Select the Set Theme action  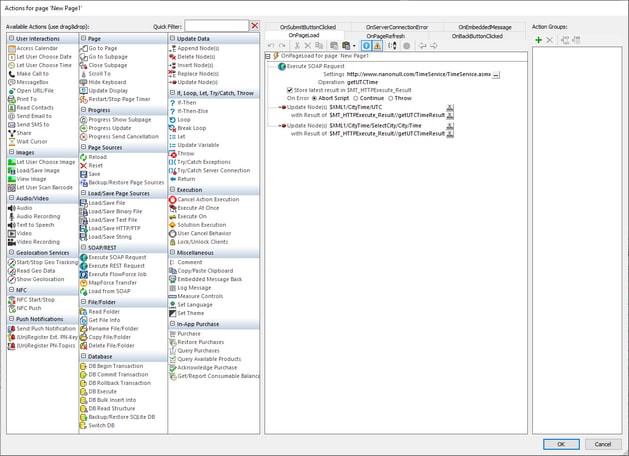187,313
